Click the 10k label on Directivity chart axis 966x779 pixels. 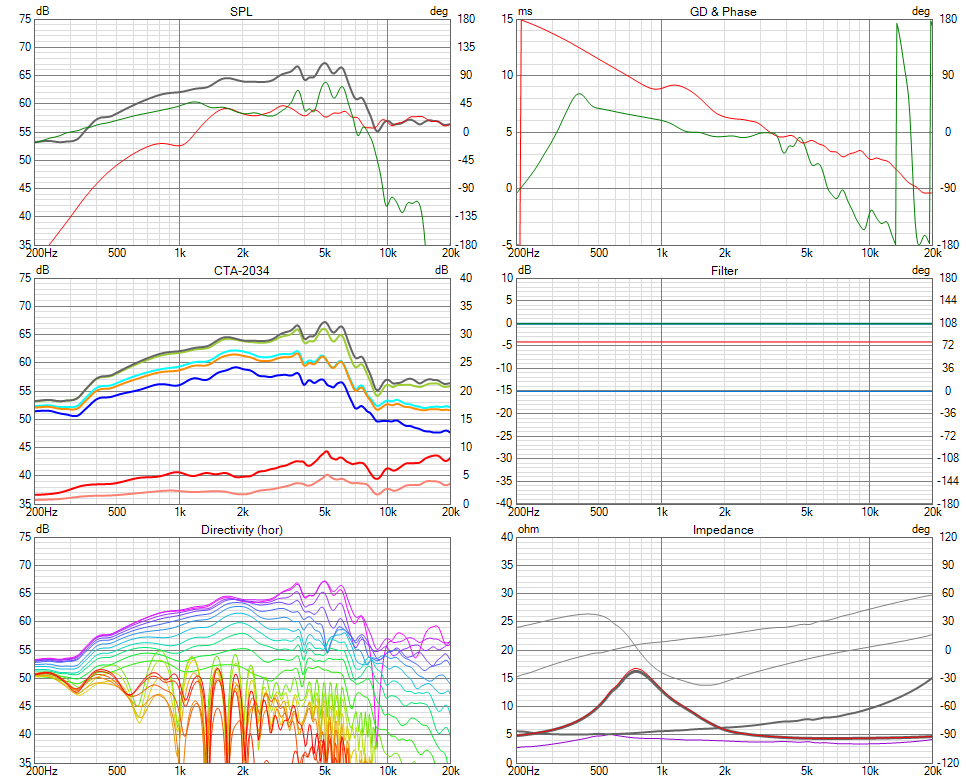point(388,771)
